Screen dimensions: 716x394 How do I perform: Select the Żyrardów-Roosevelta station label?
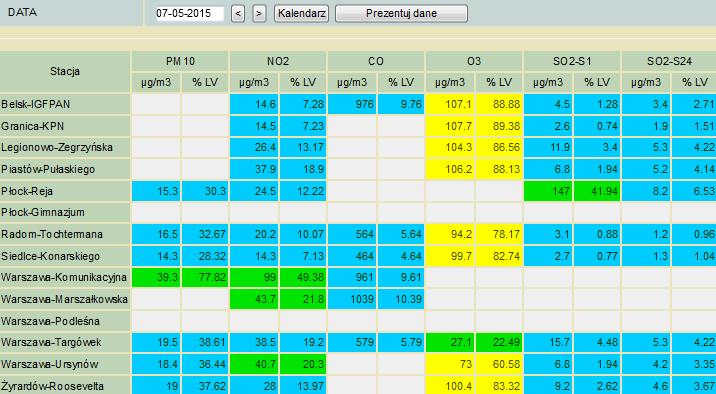pos(65,386)
